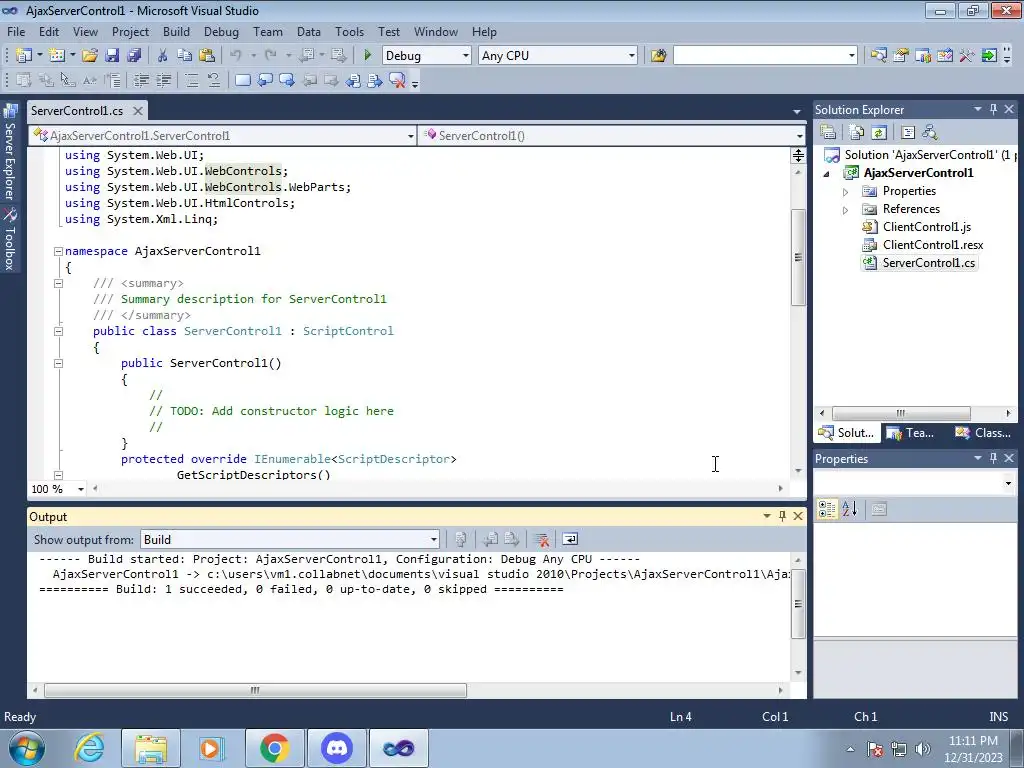Open the Tools menu
Image resolution: width=1024 pixels, height=768 pixels.
coord(349,31)
